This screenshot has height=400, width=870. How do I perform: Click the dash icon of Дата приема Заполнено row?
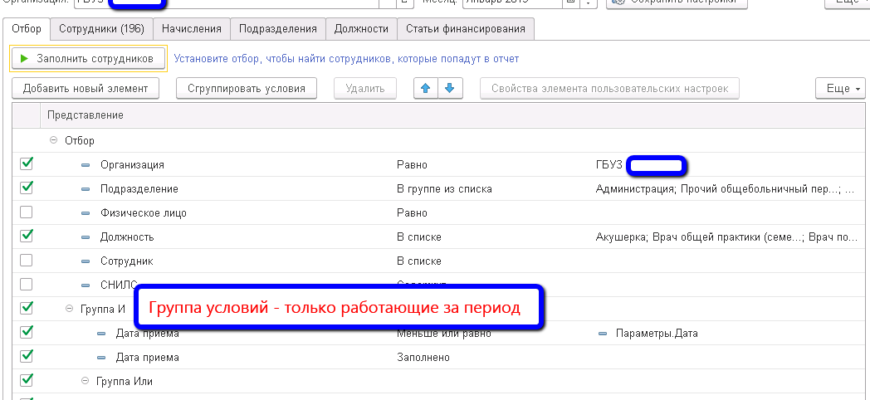point(101,358)
